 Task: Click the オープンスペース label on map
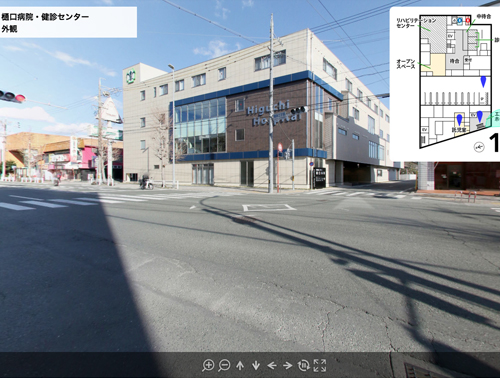point(406,64)
